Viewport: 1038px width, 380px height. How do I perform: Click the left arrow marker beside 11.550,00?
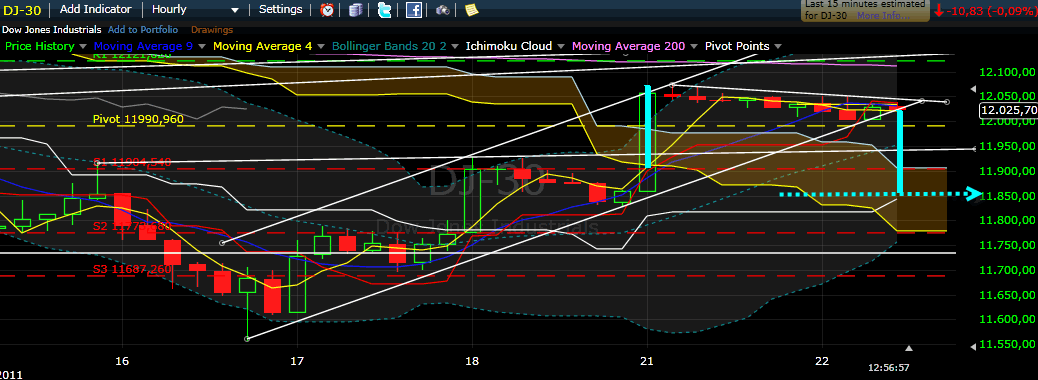[972, 346]
